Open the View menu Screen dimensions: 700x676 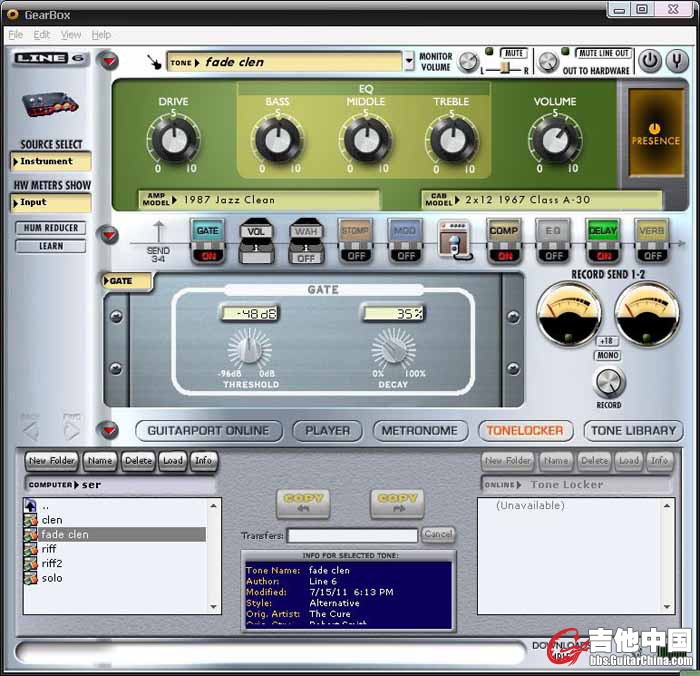tap(71, 35)
